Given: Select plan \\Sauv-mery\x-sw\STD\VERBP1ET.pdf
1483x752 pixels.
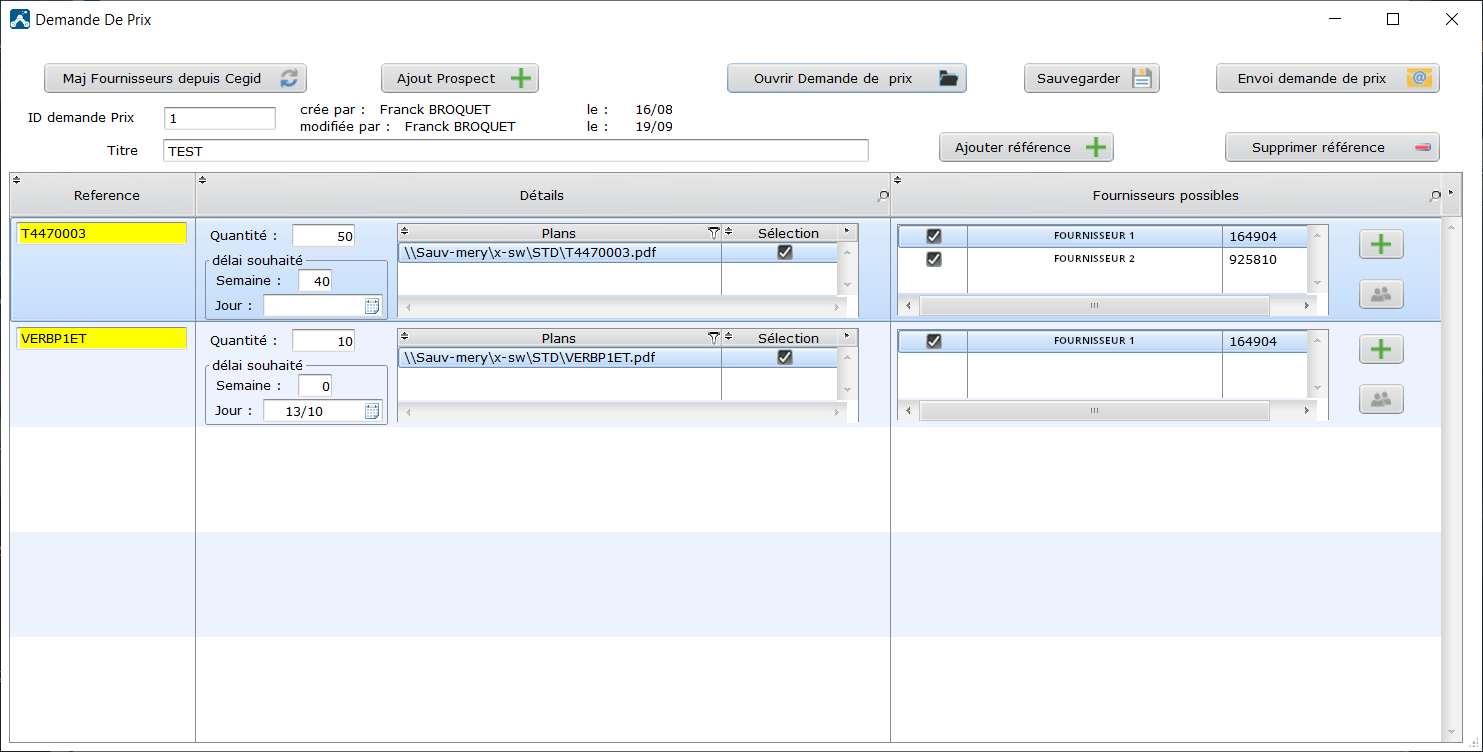Looking at the screenshot, I should coord(559,357).
